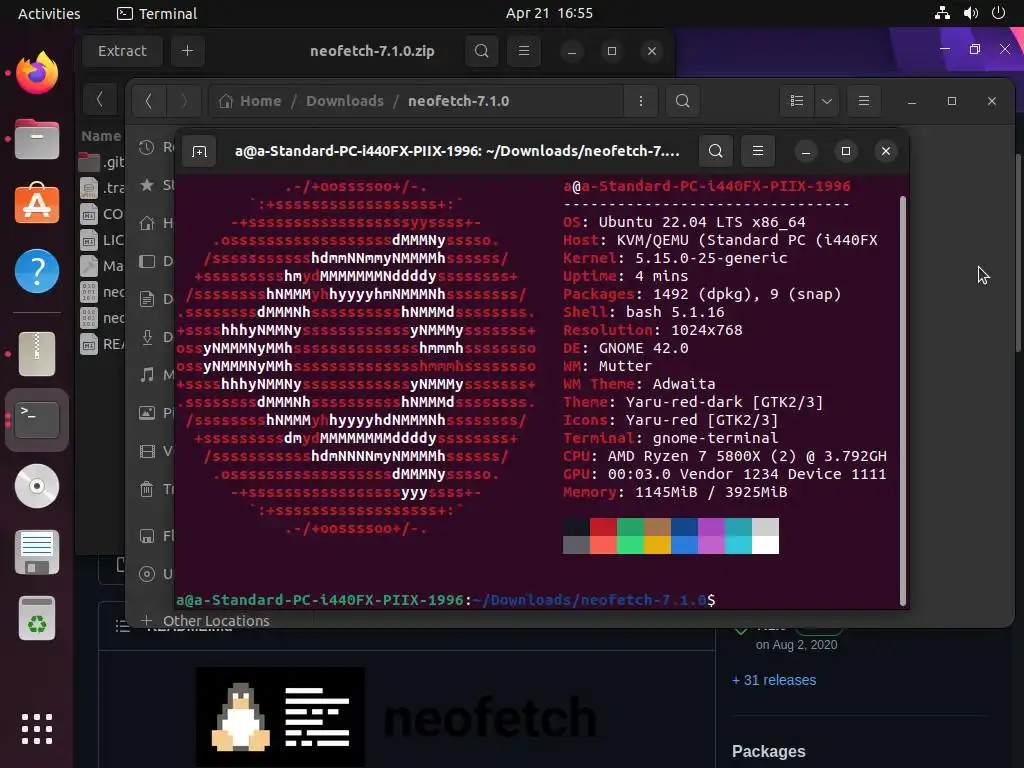
Task: Open Videos sidebar entry film icon
Action: click(x=147, y=451)
